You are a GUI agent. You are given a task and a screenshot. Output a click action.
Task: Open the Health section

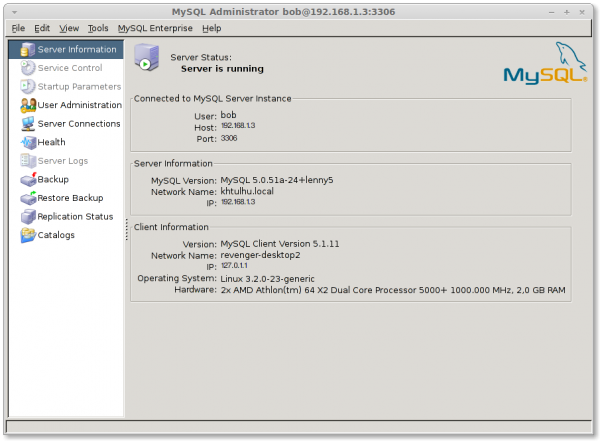[51, 142]
